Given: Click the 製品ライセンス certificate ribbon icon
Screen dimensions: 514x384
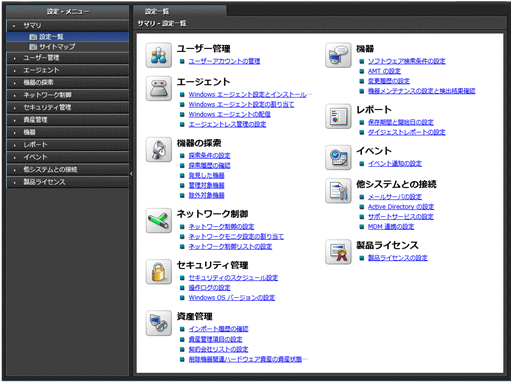Looking at the screenshot, I should pyautogui.click(x=338, y=252).
